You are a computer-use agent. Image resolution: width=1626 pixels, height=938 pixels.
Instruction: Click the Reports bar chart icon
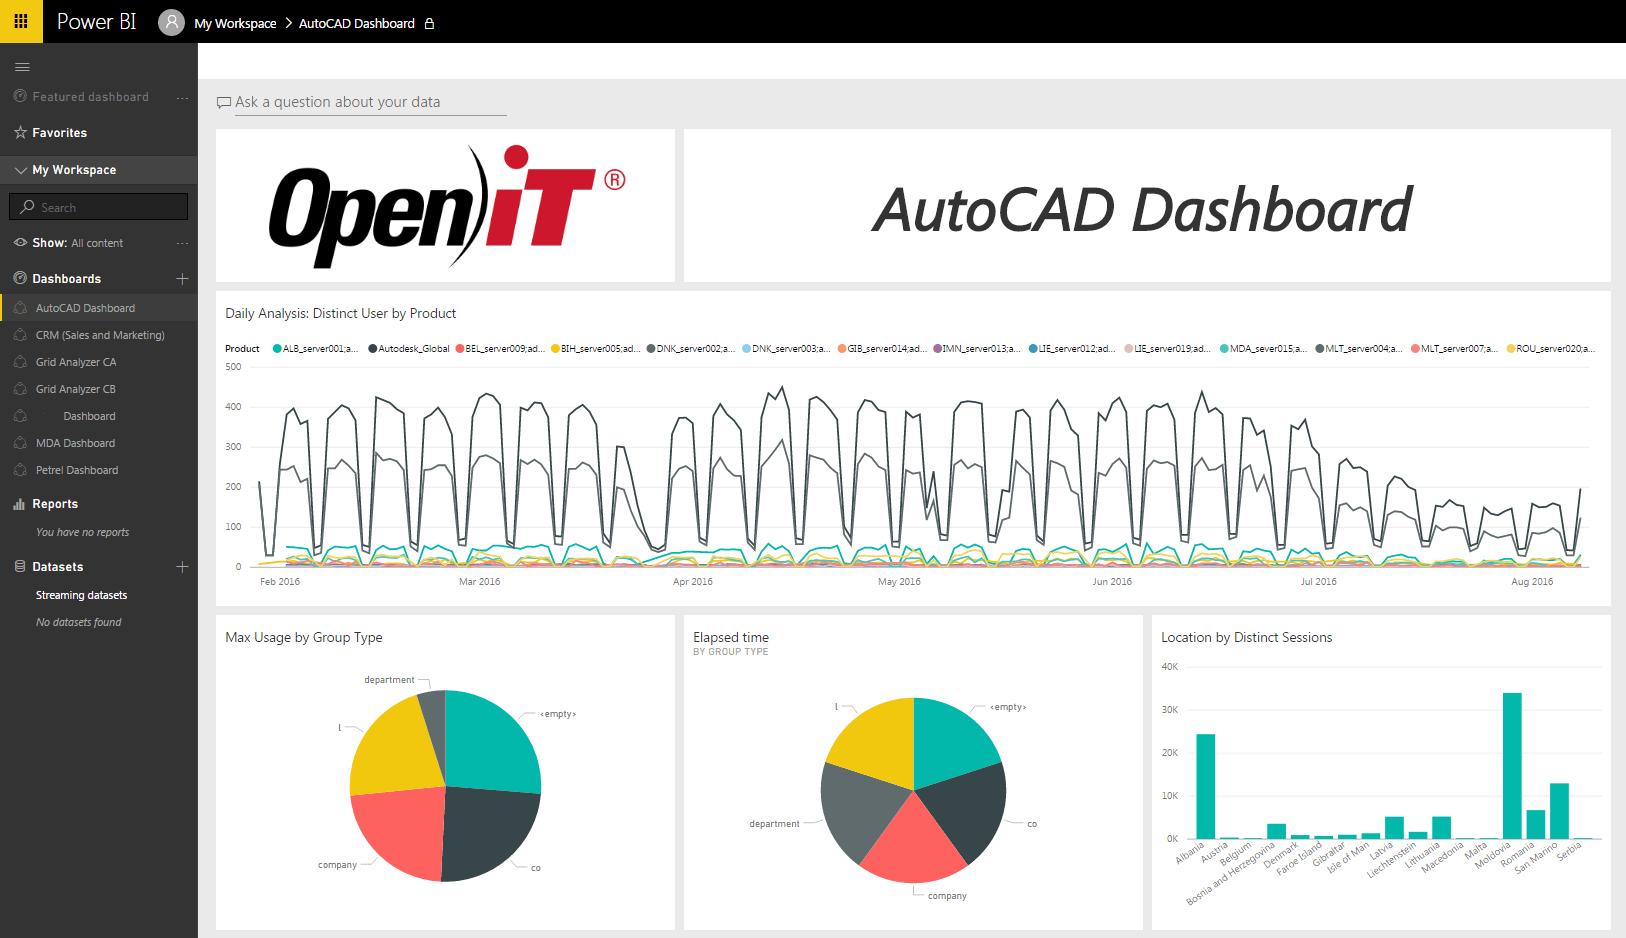19,504
